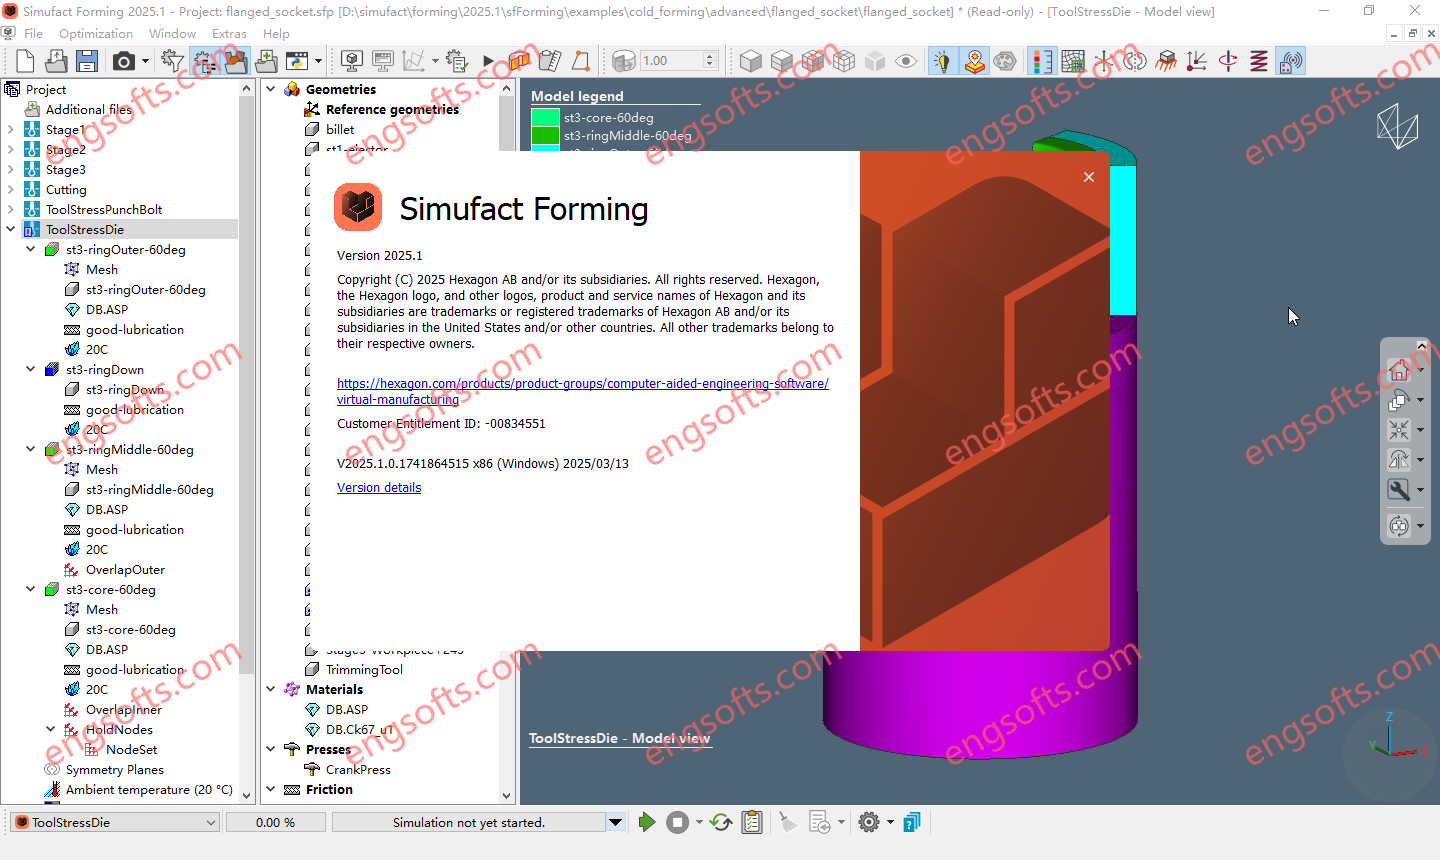Viewport: 1440px width, 860px height.
Task: Click the 0.00 % progress indicator
Action: click(x=275, y=822)
